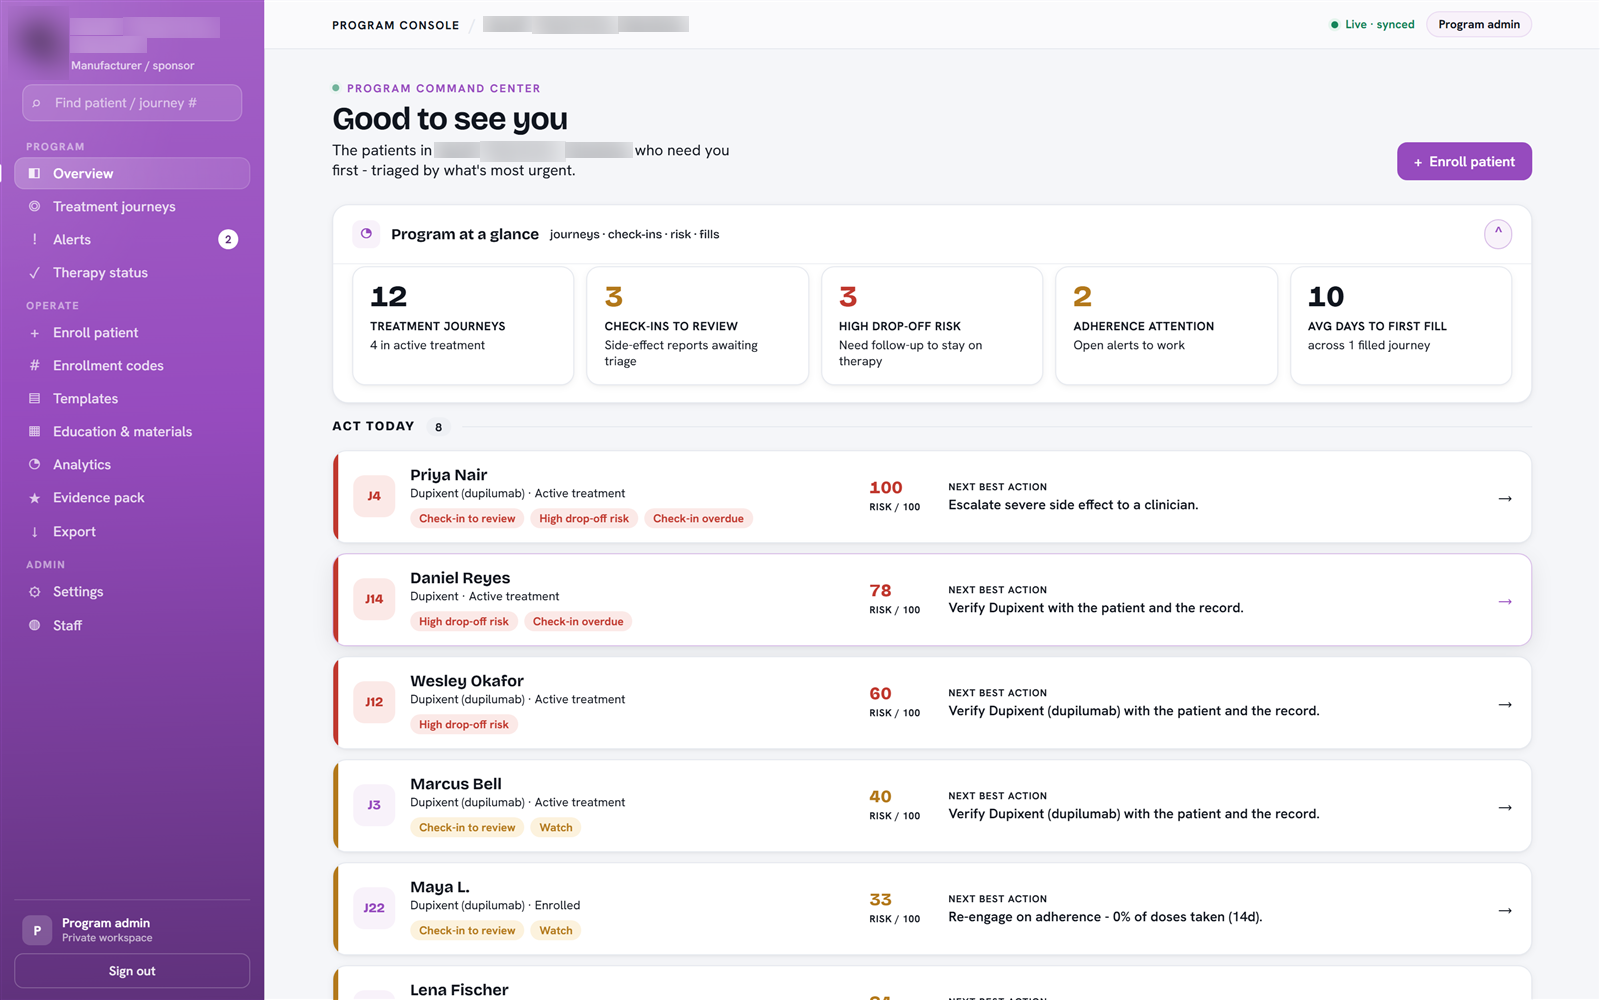1600x1000 pixels.
Task: Open Maya L.'s row arrow
Action: point(1505,910)
